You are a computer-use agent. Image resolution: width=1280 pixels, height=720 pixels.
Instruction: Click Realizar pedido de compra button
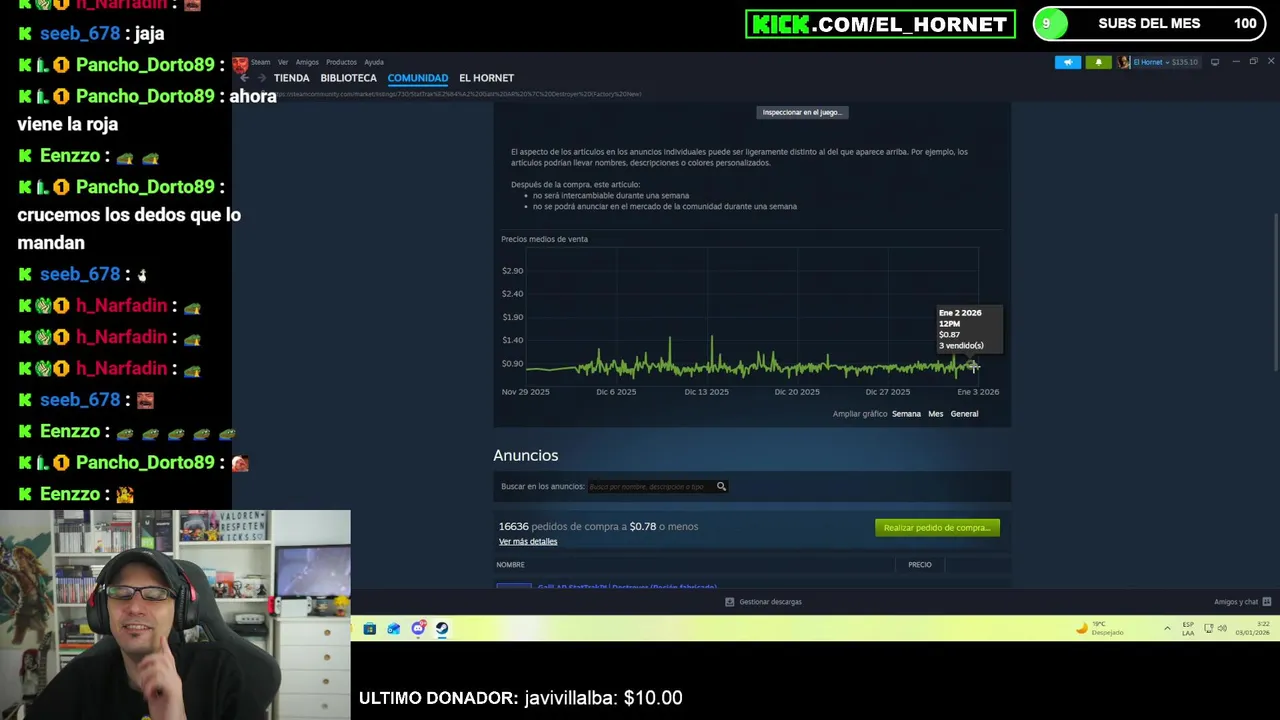[937, 528]
